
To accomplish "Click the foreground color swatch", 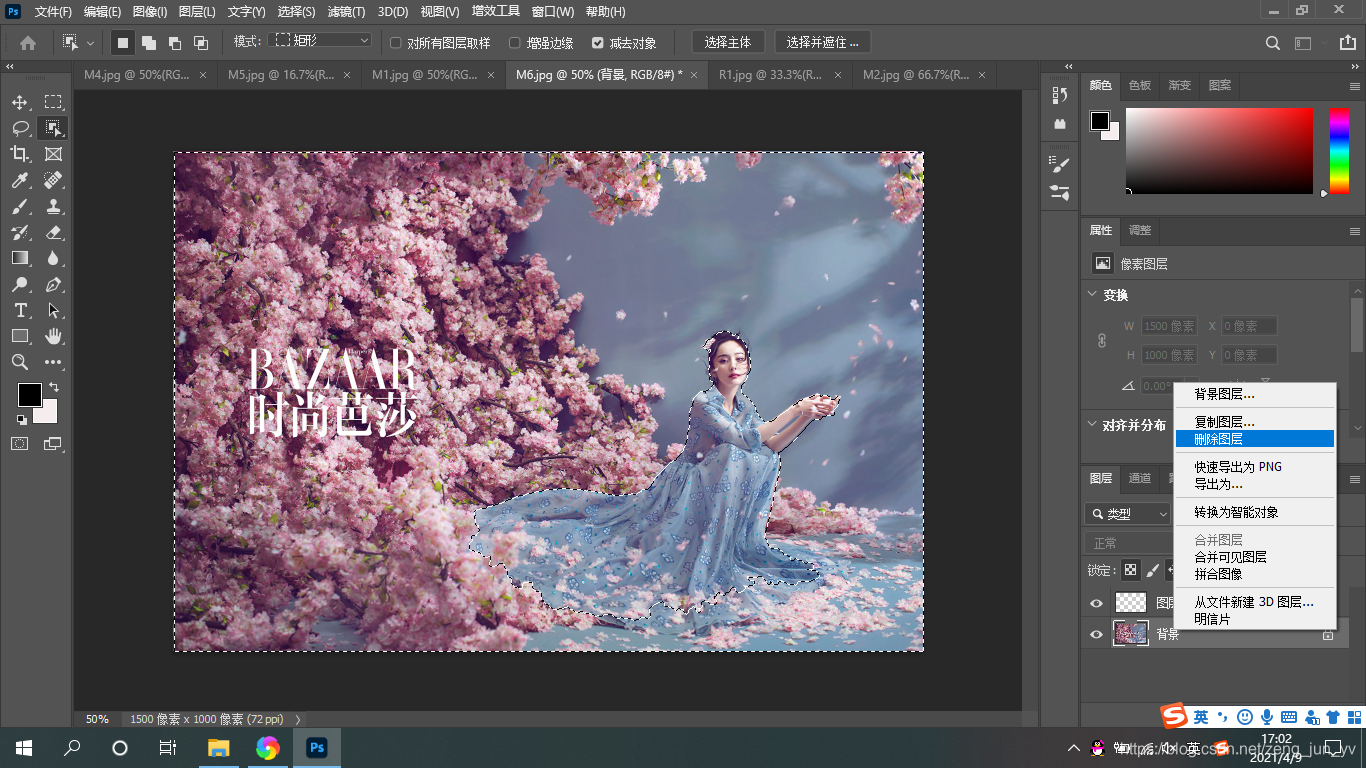I will 30,395.
